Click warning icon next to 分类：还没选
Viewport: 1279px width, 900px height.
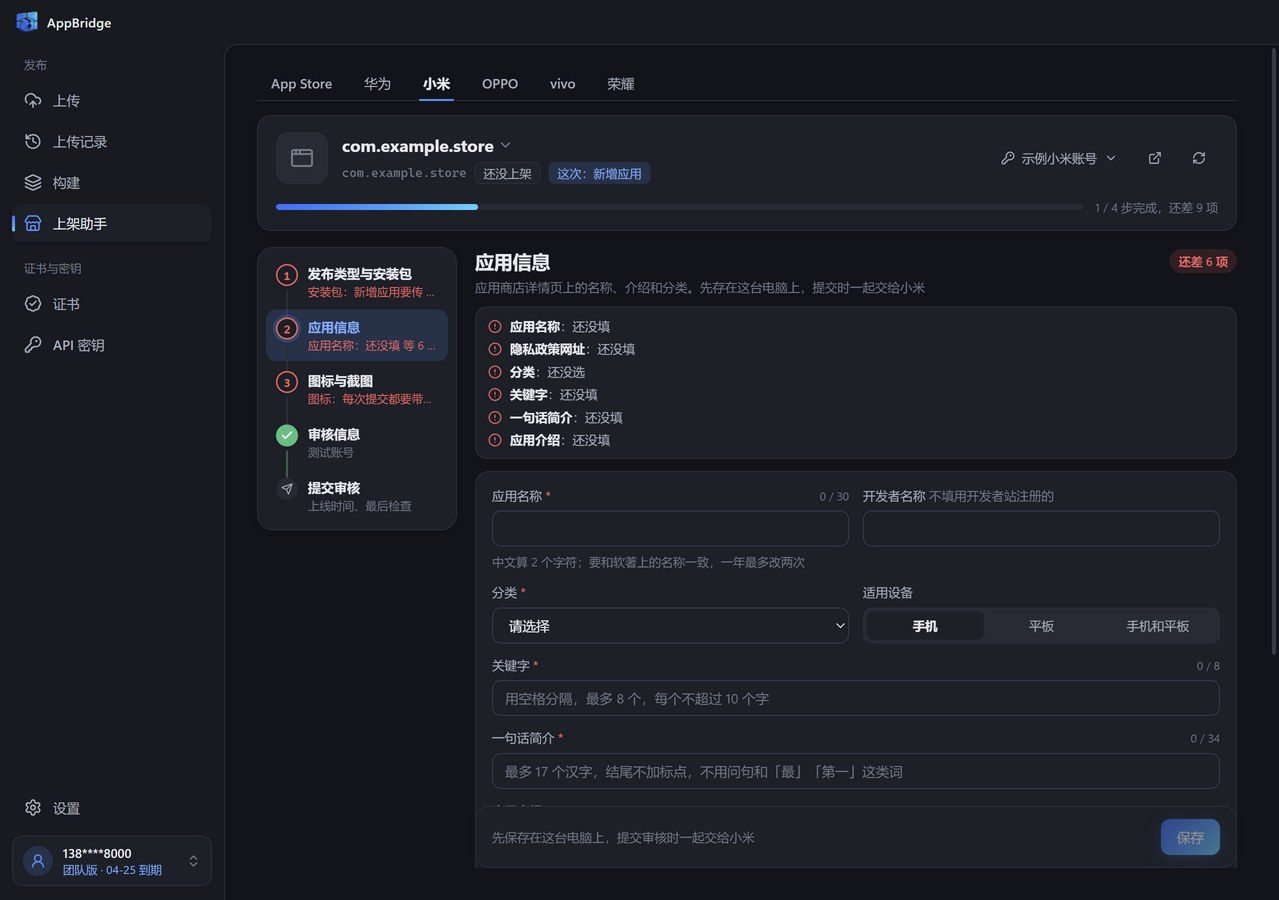coord(495,372)
